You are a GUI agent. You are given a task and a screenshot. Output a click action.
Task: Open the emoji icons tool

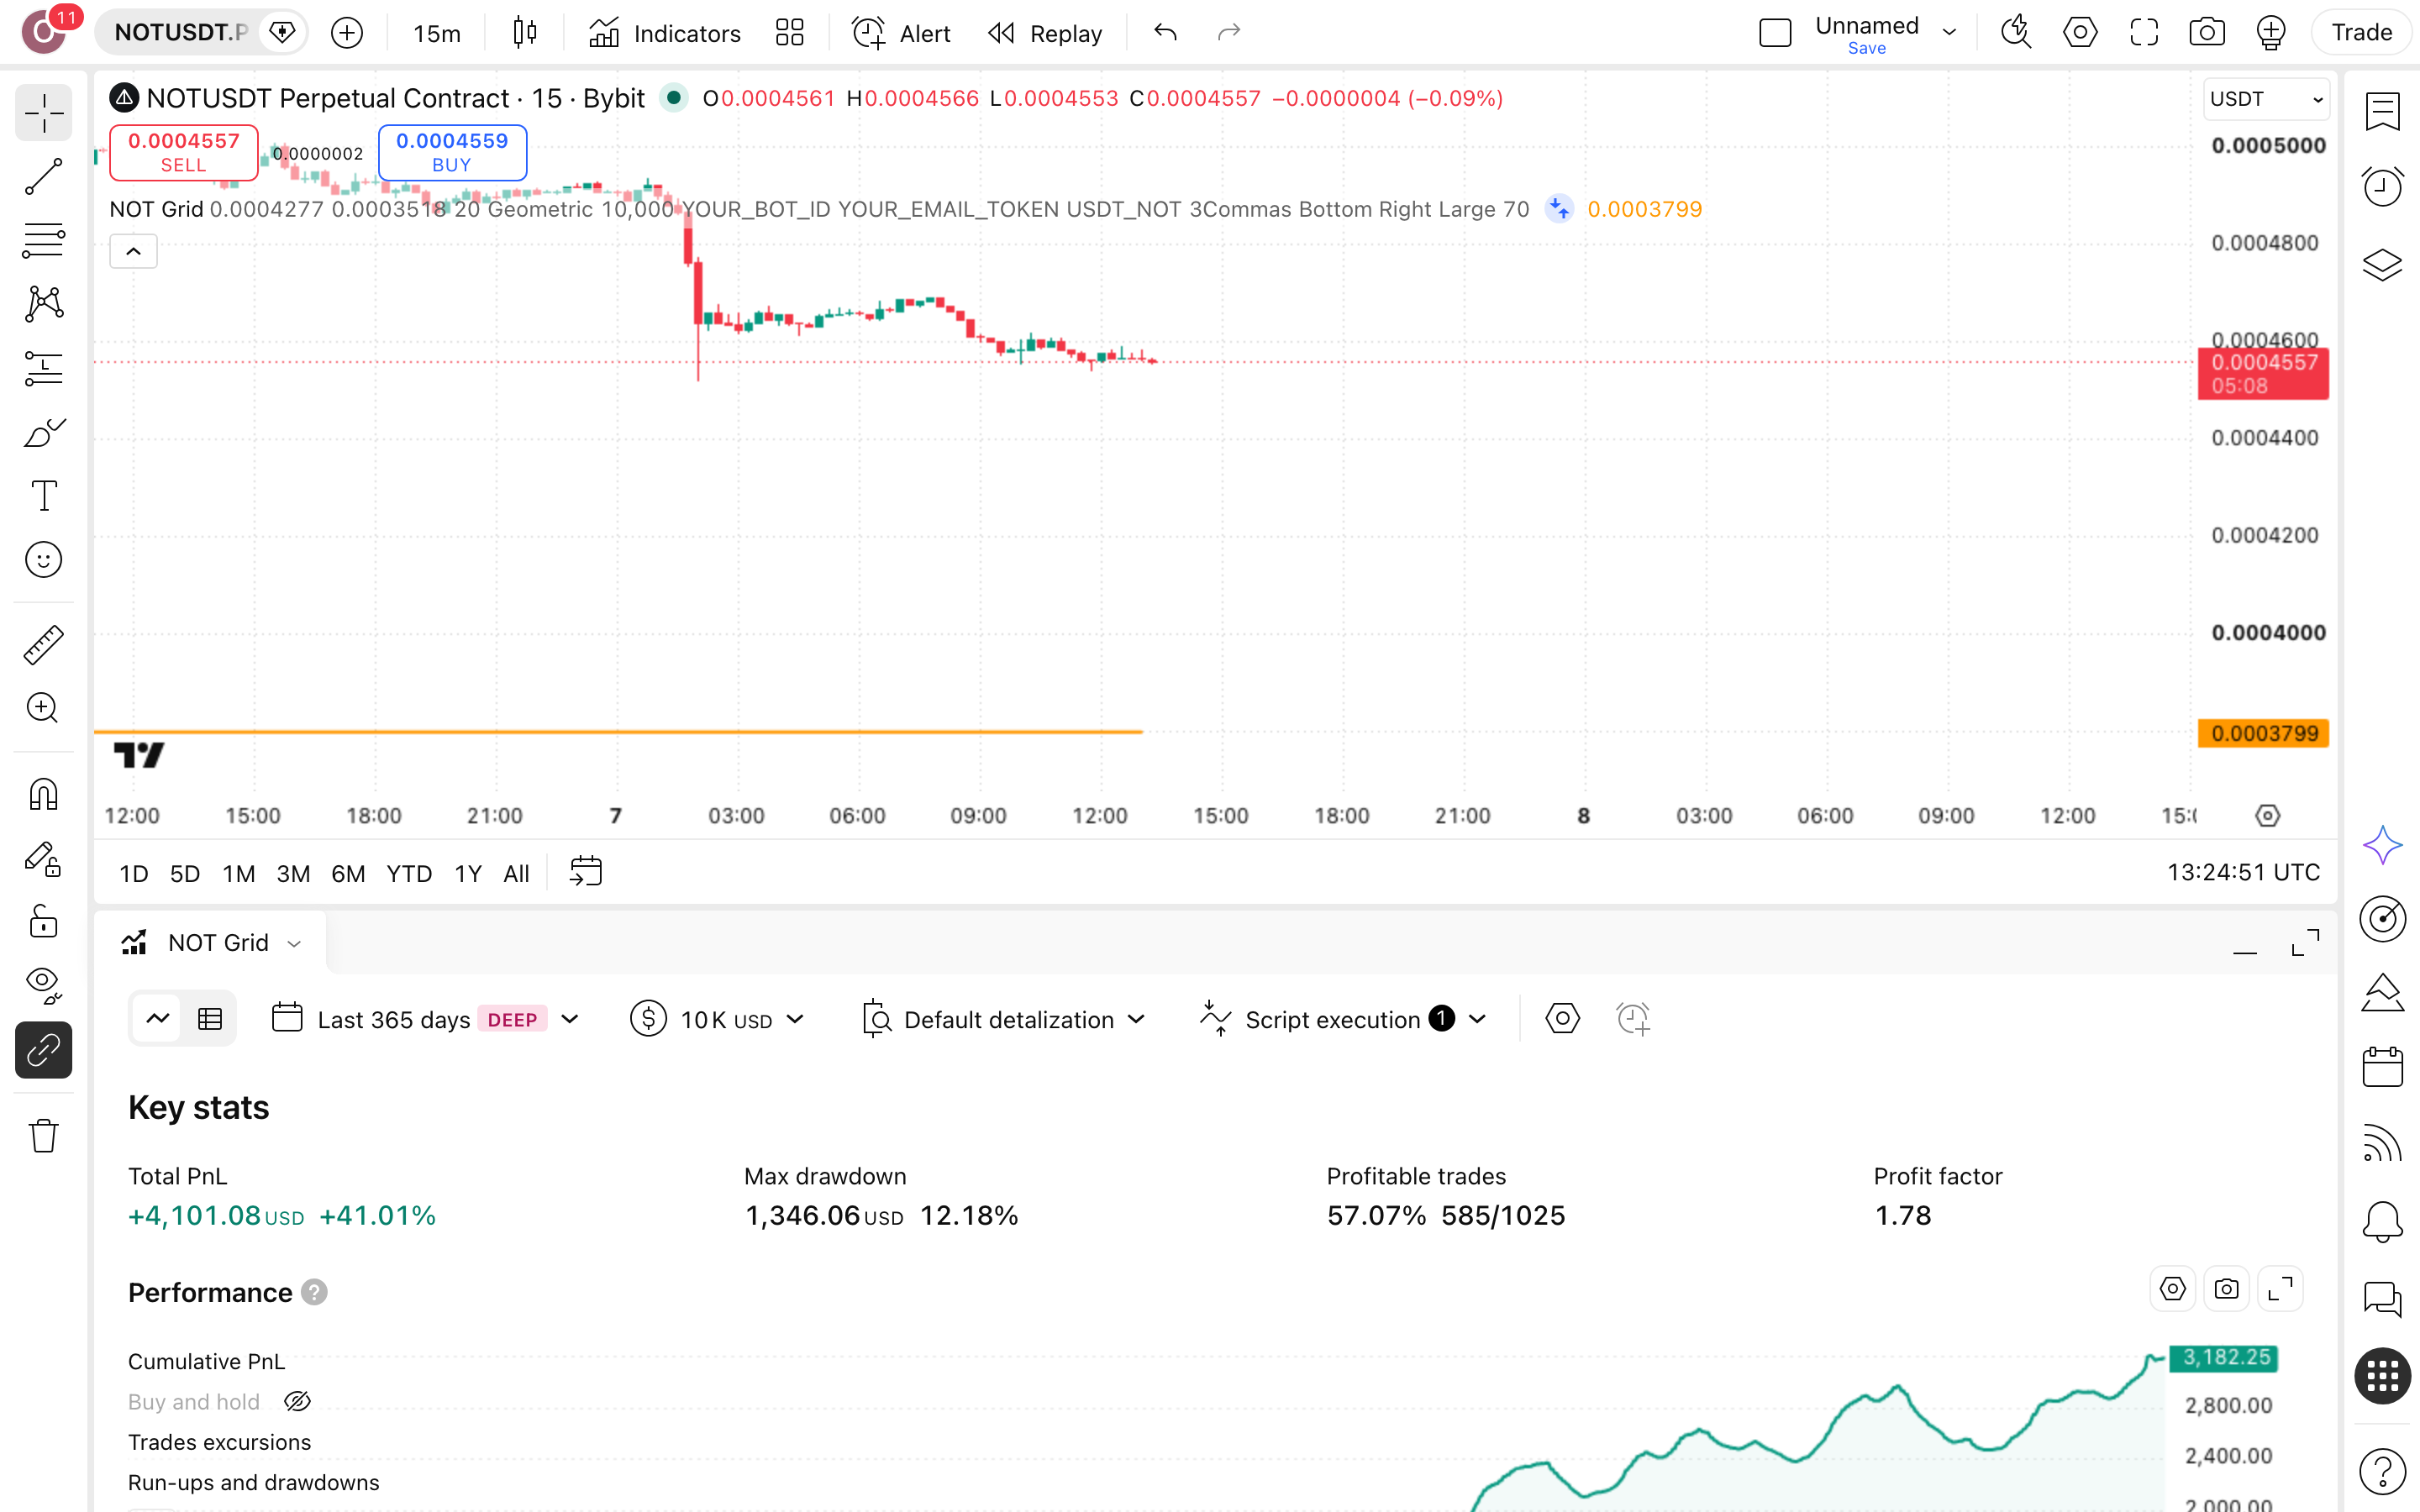[x=43, y=560]
